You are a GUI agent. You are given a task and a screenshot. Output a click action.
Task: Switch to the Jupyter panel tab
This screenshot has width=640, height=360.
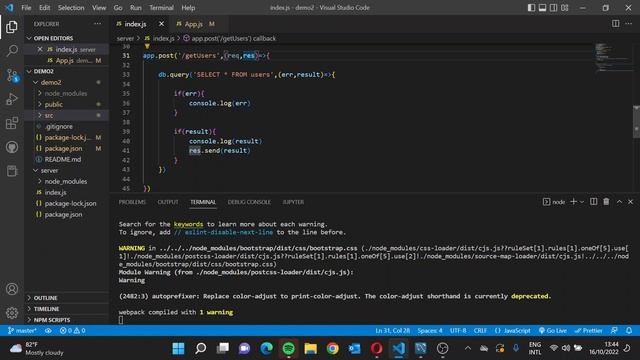[293, 202]
